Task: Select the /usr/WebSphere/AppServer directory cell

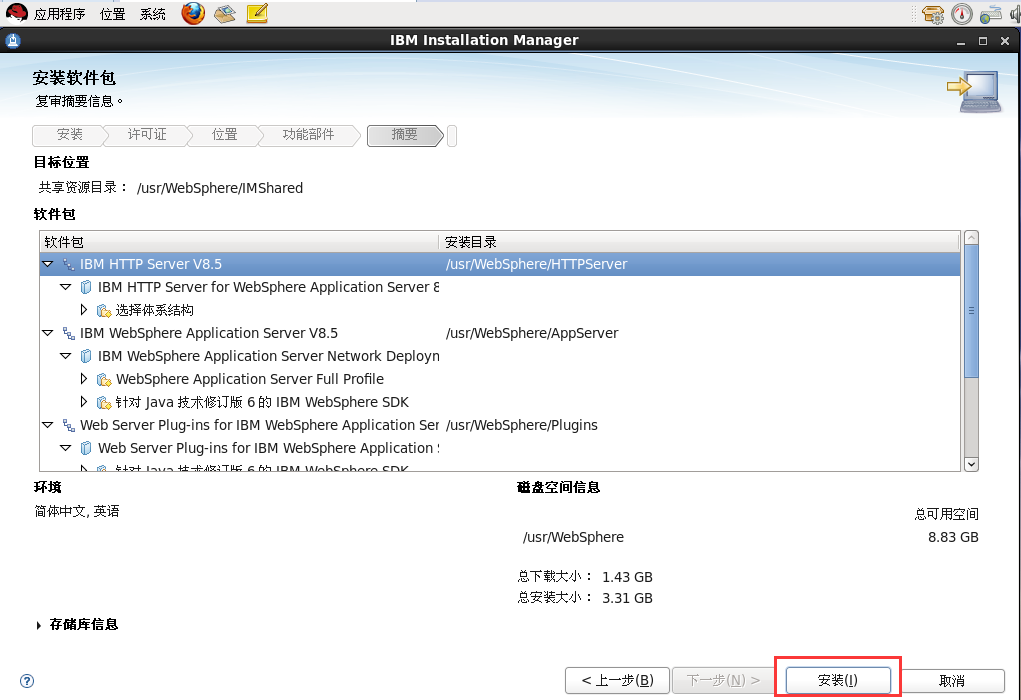Action: (x=532, y=333)
